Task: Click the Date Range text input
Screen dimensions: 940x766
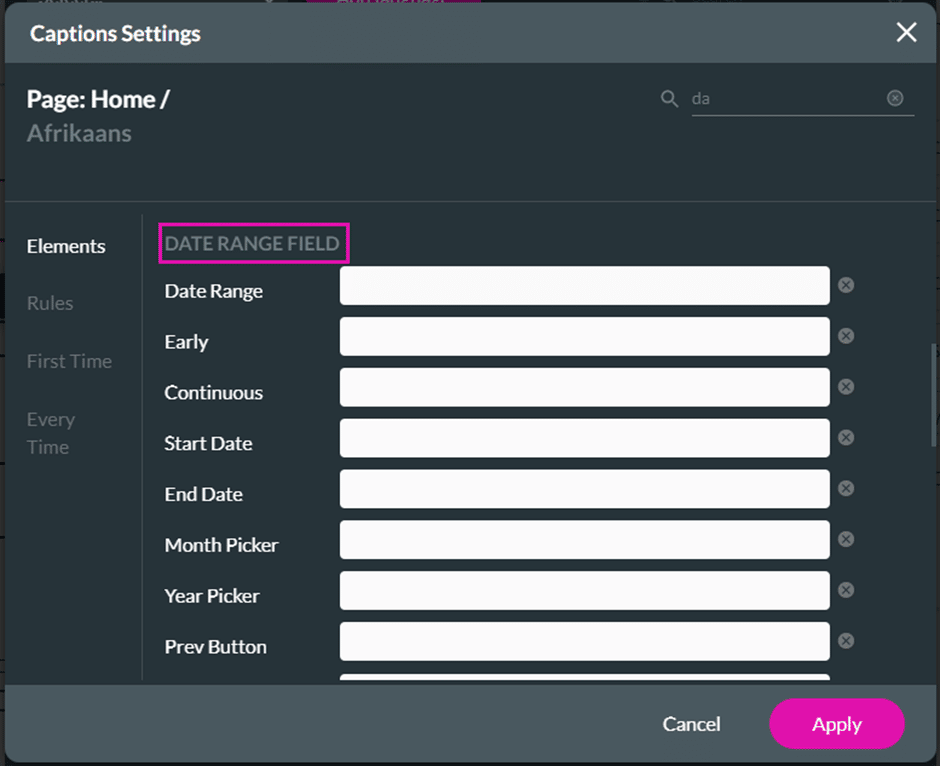Action: point(584,286)
